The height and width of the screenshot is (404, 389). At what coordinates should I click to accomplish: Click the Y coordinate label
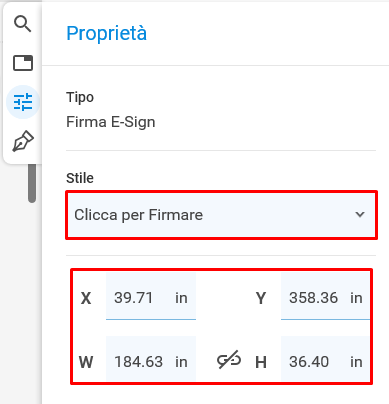click(261, 298)
